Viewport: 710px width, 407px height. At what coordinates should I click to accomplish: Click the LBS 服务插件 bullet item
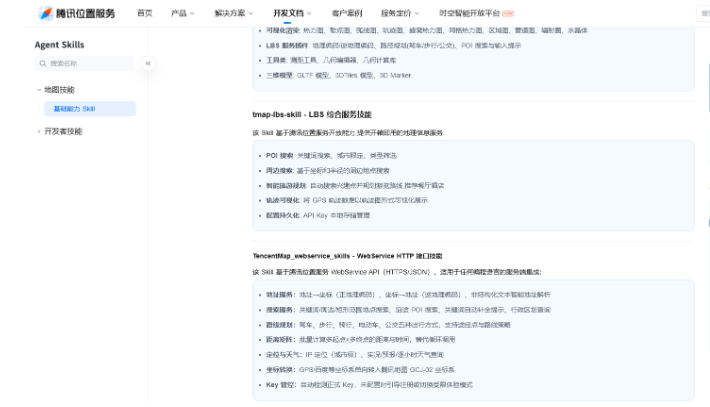point(393,45)
